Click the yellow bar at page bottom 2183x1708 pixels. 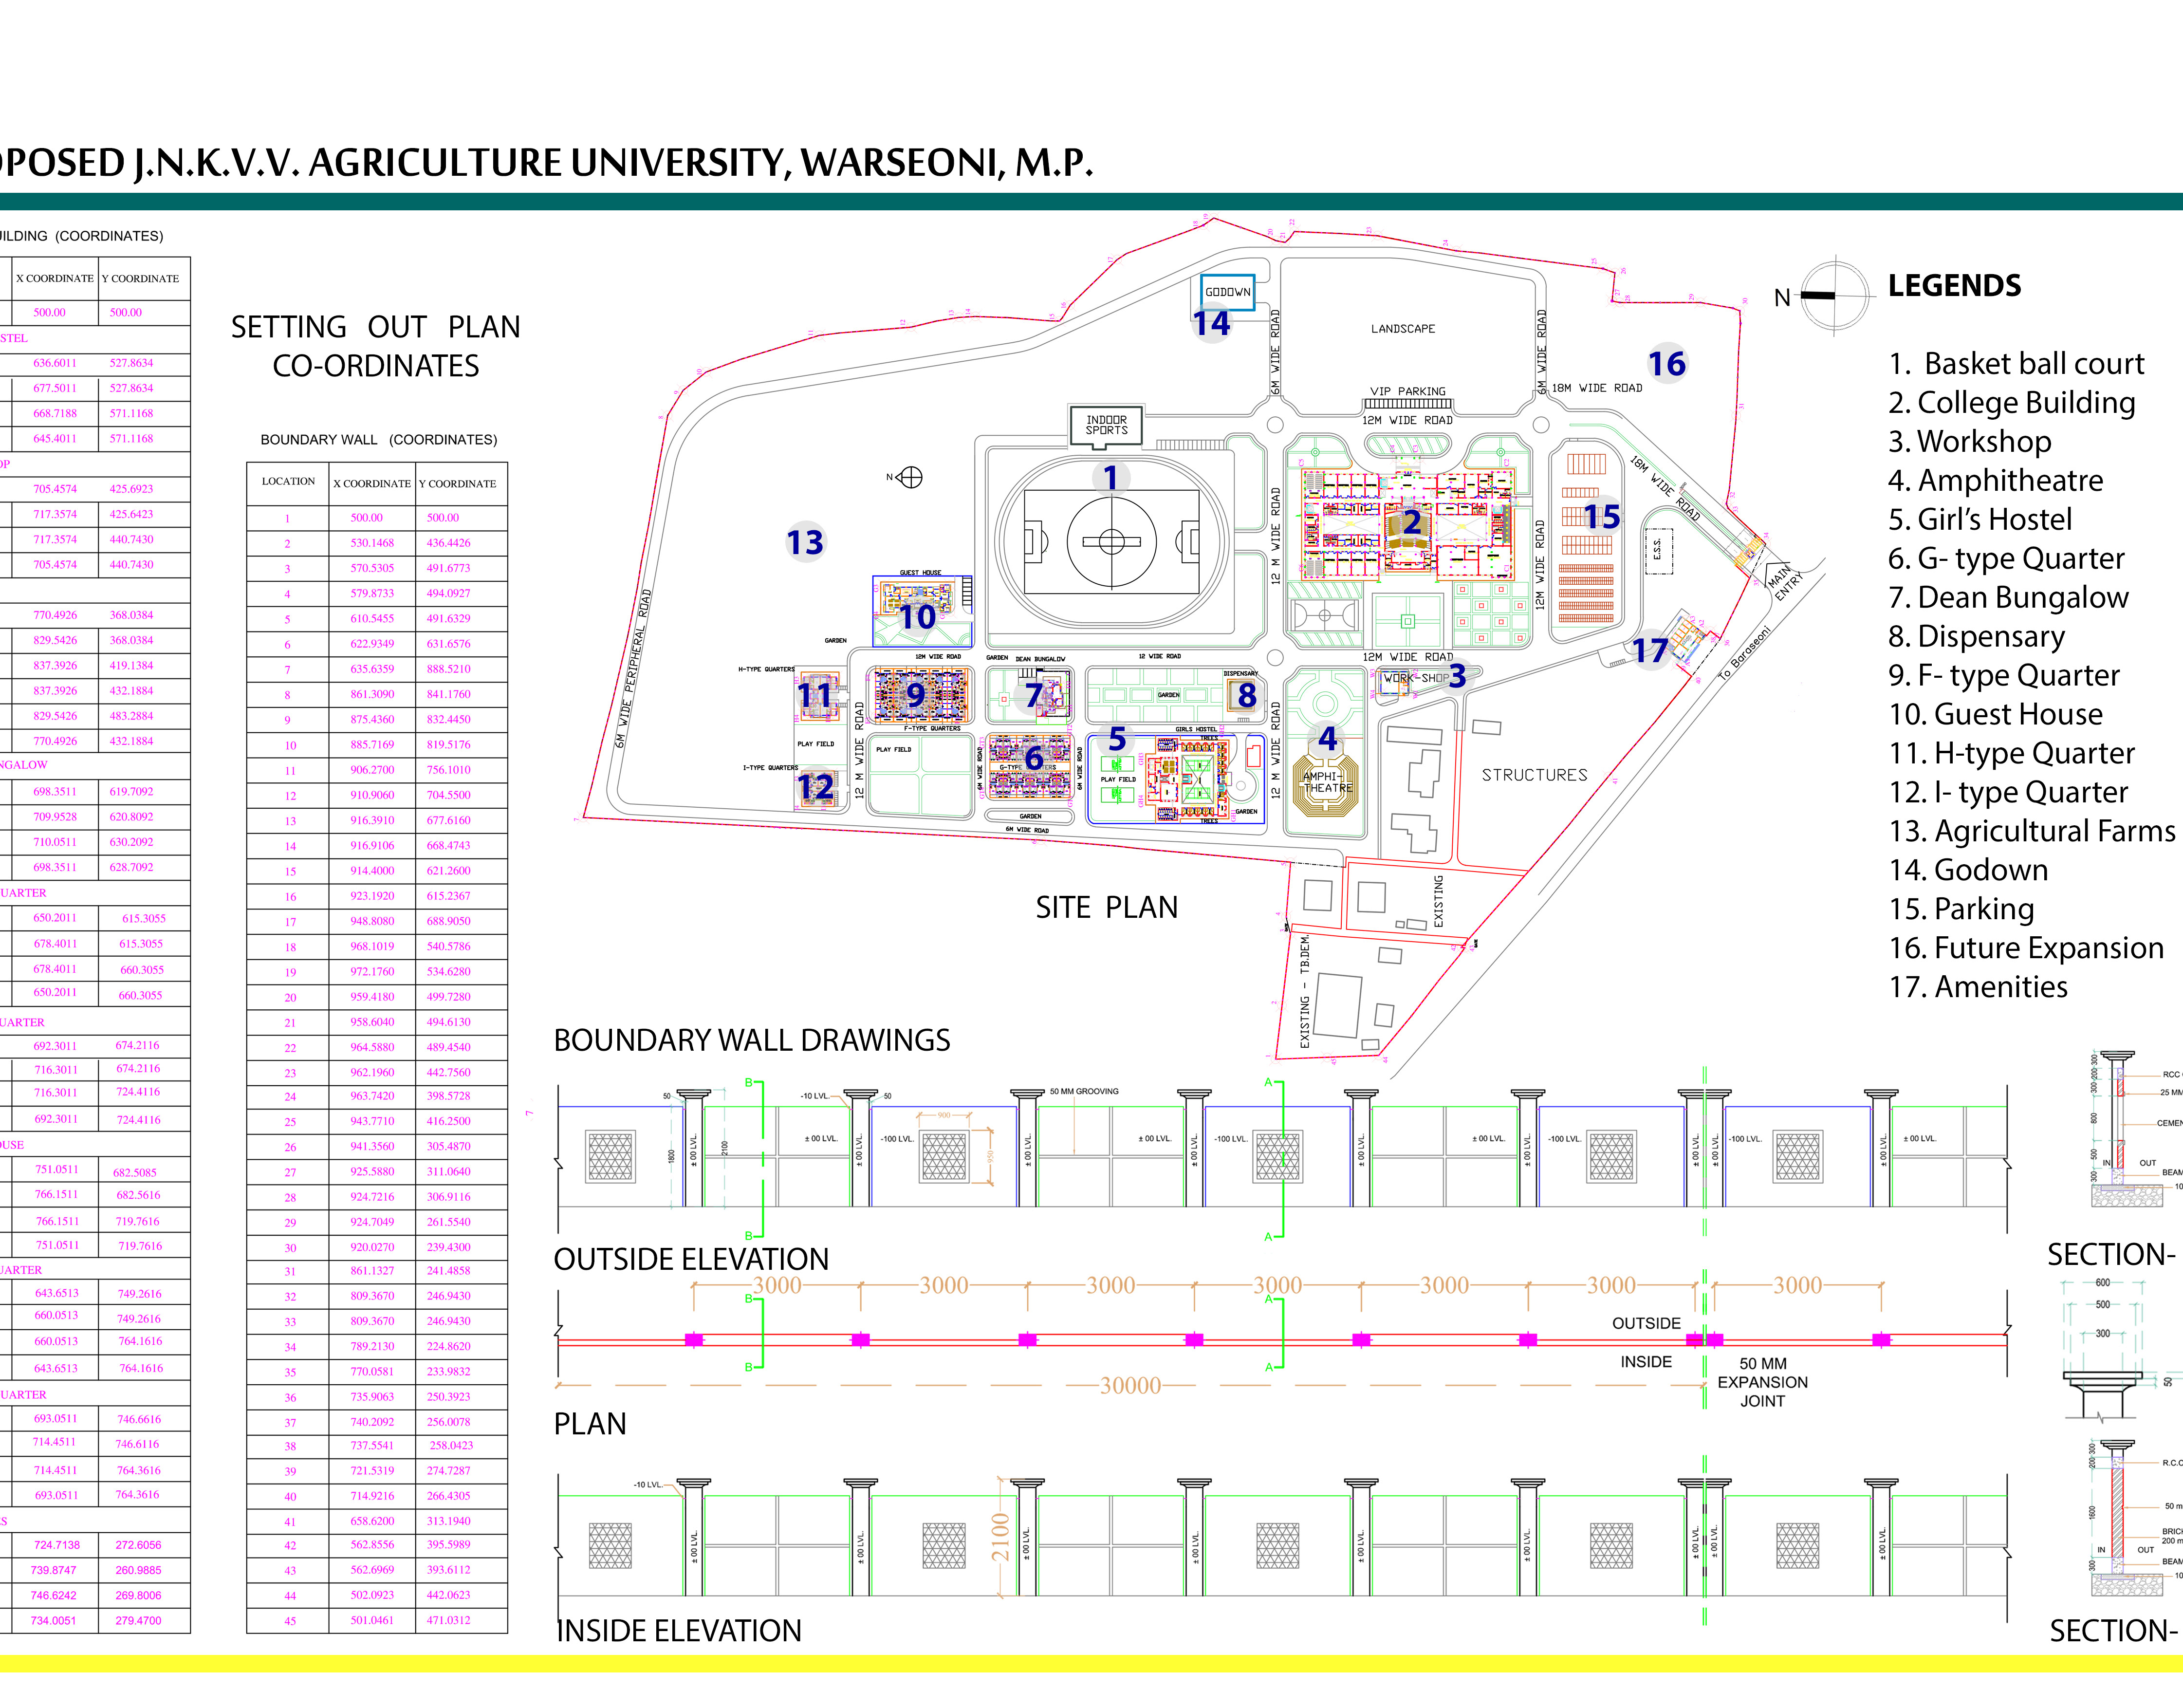[1091, 1663]
